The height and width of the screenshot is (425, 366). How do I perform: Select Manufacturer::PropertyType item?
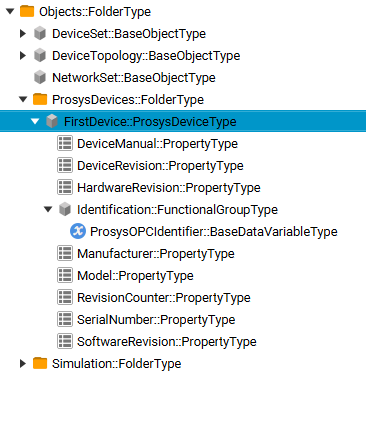pyautogui.click(x=156, y=254)
